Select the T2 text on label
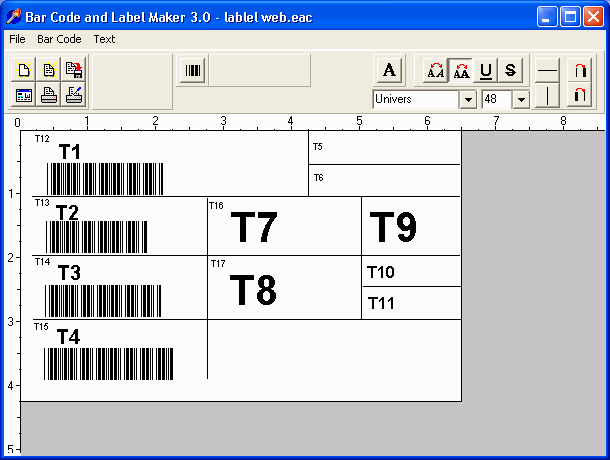Viewport: 610px width, 460px height. 67,212
